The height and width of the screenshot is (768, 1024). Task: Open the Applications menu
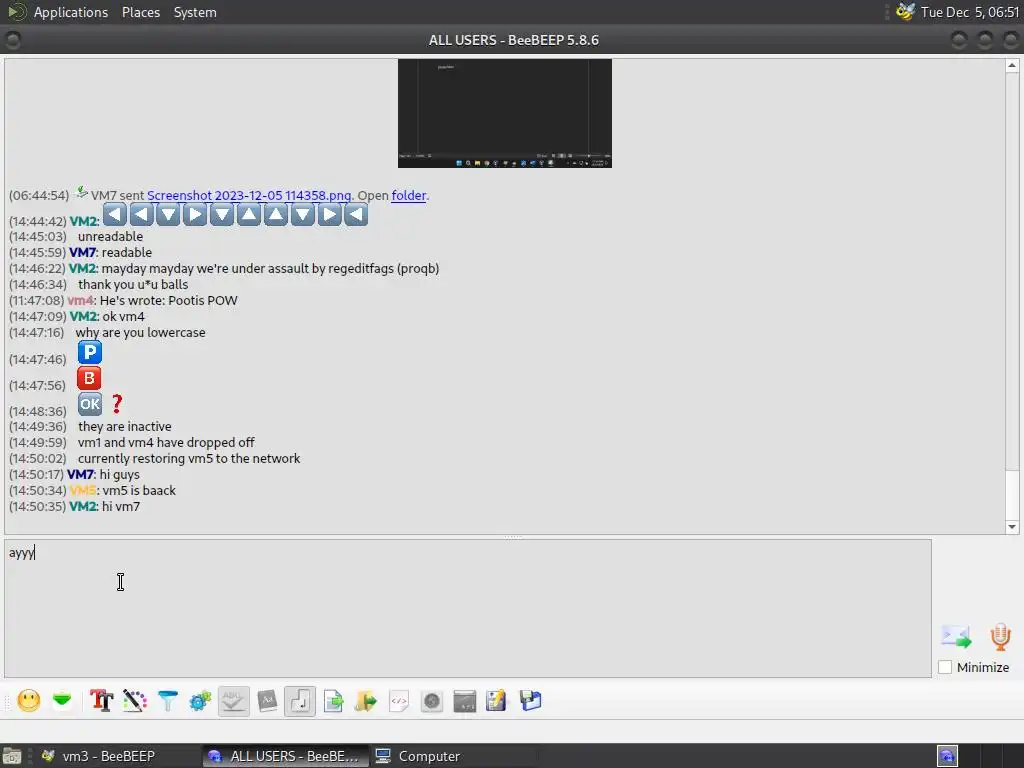(71, 12)
